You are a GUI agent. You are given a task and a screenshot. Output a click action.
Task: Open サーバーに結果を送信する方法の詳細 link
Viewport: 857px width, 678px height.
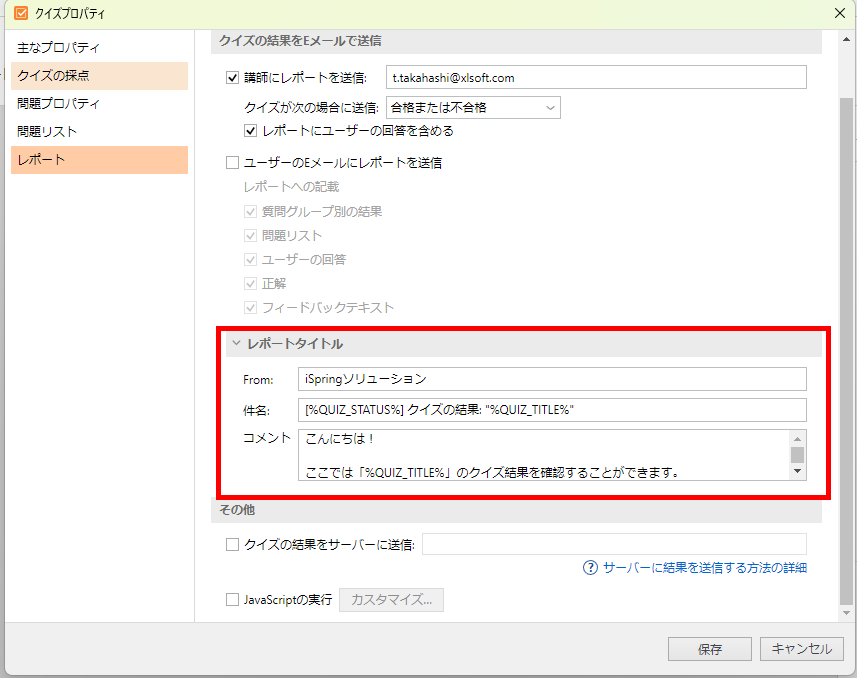(x=704, y=568)
